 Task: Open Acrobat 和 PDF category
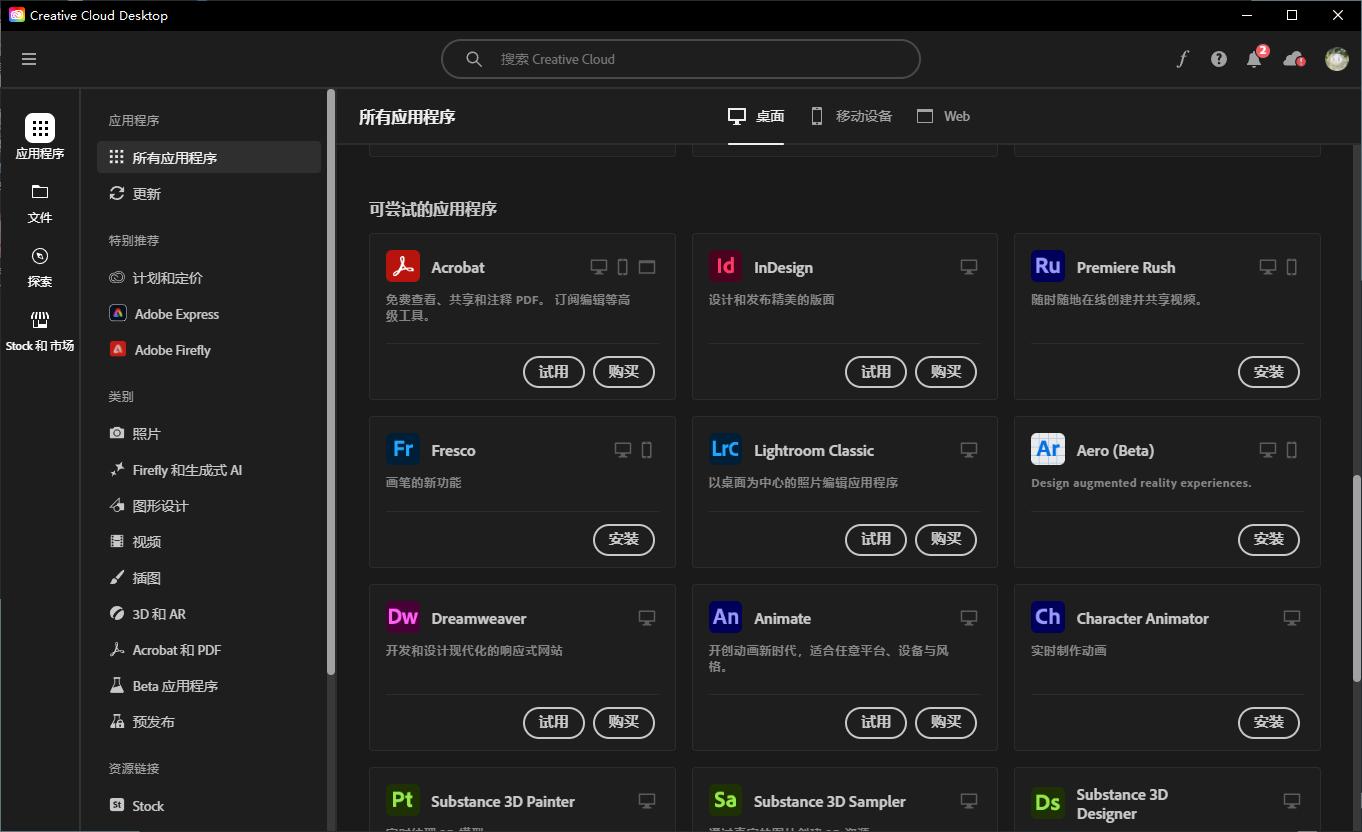pos(209,649)
